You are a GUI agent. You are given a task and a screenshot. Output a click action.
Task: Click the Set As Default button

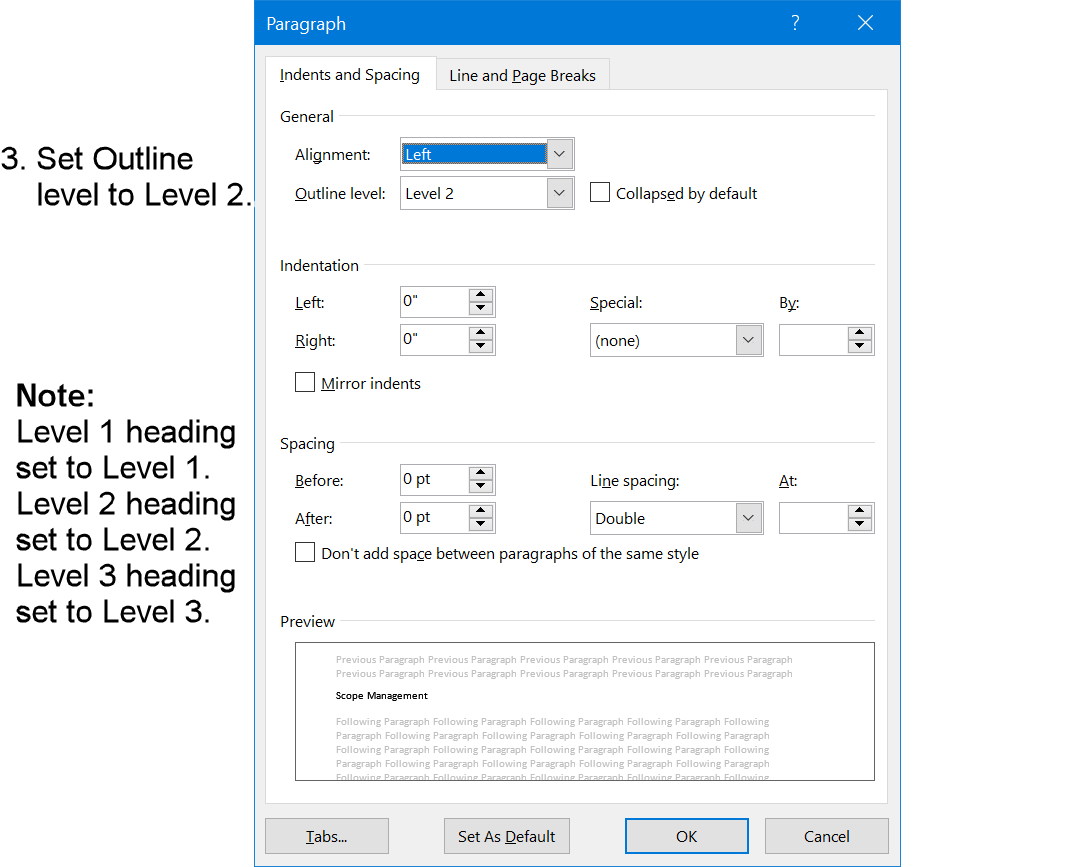(x=506, y=836)
